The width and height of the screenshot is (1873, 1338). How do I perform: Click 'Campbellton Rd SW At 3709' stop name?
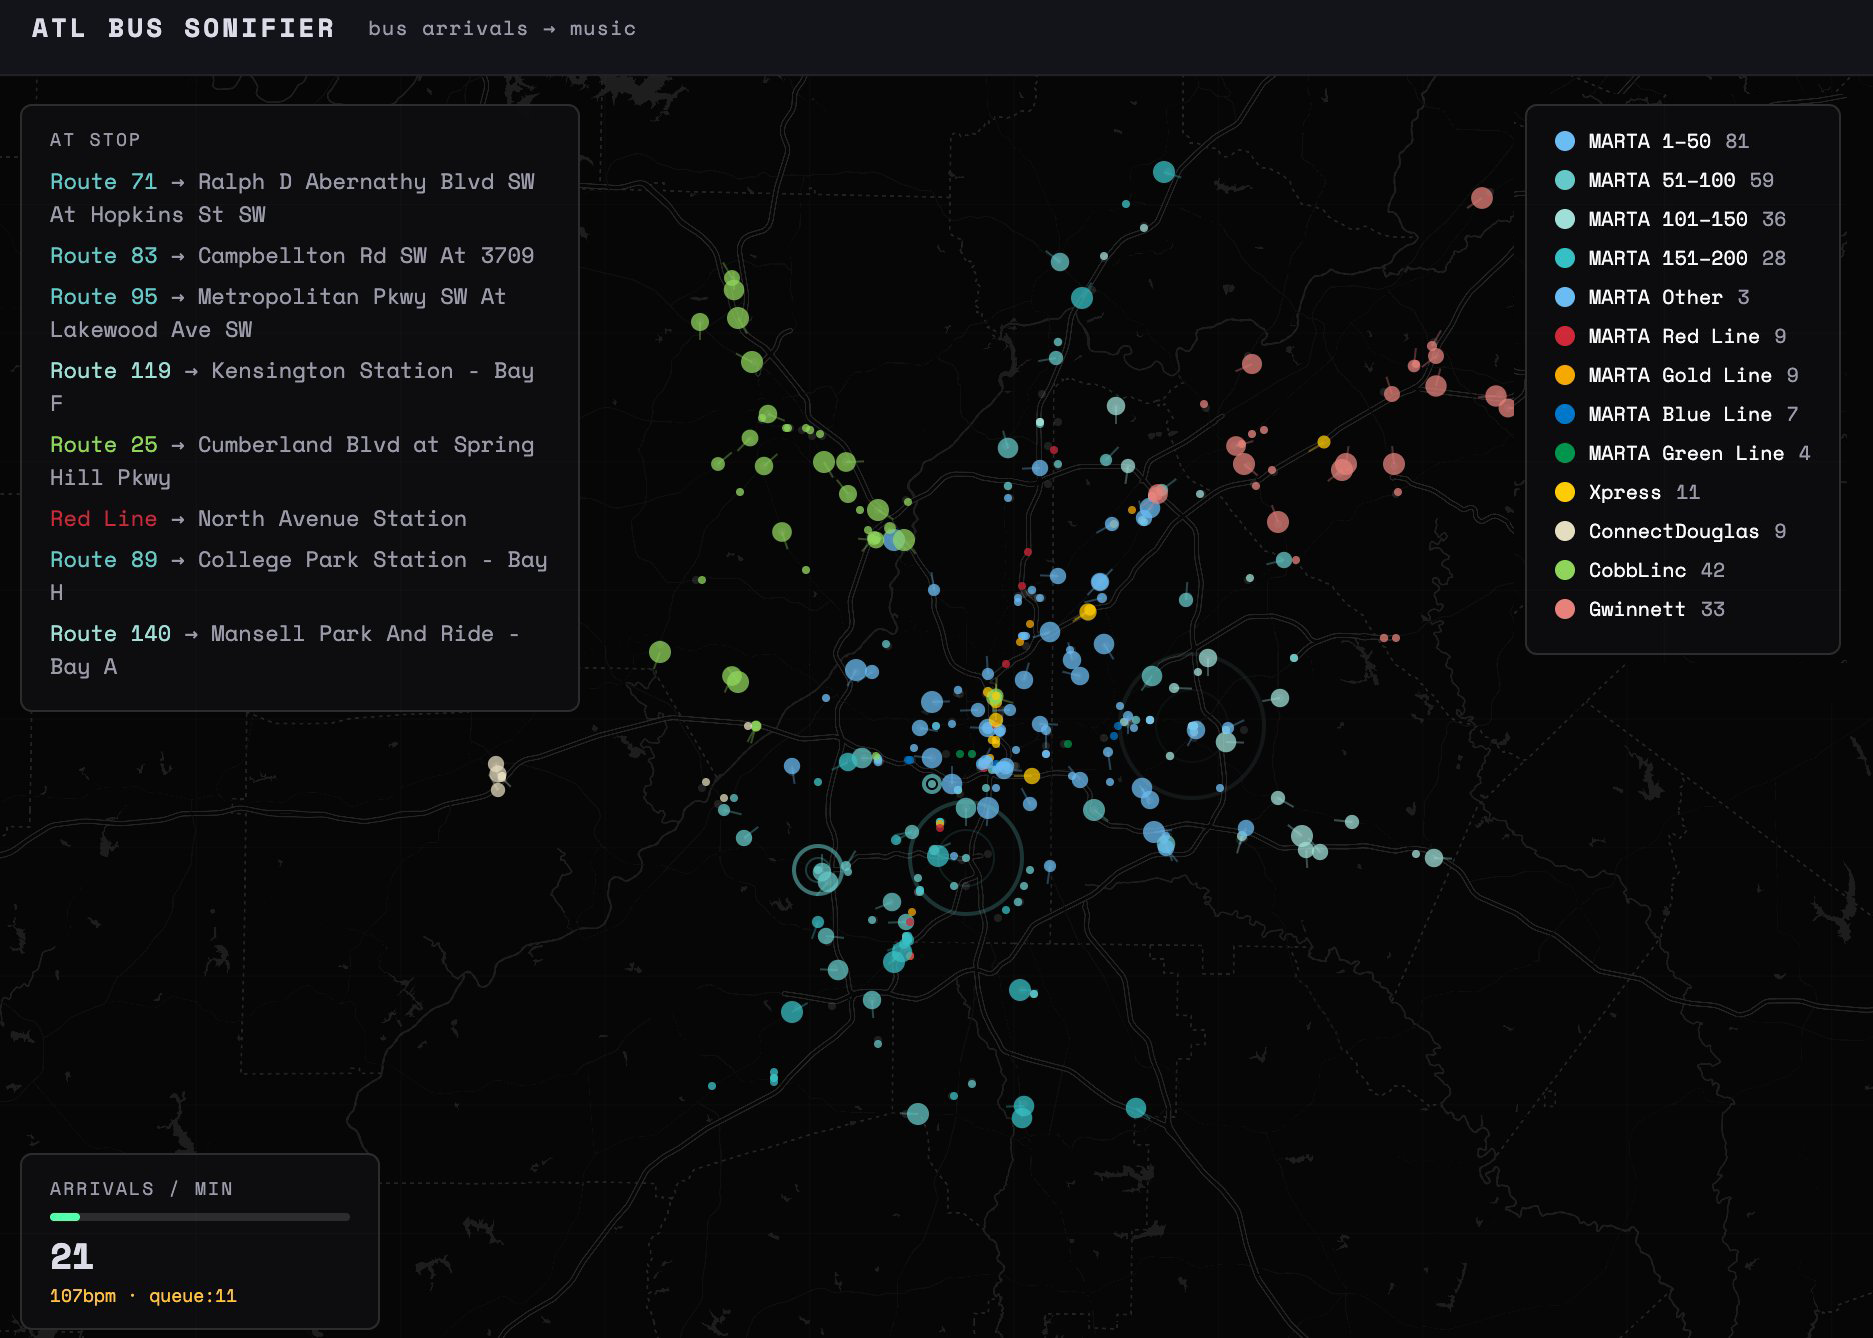point(366,256)
